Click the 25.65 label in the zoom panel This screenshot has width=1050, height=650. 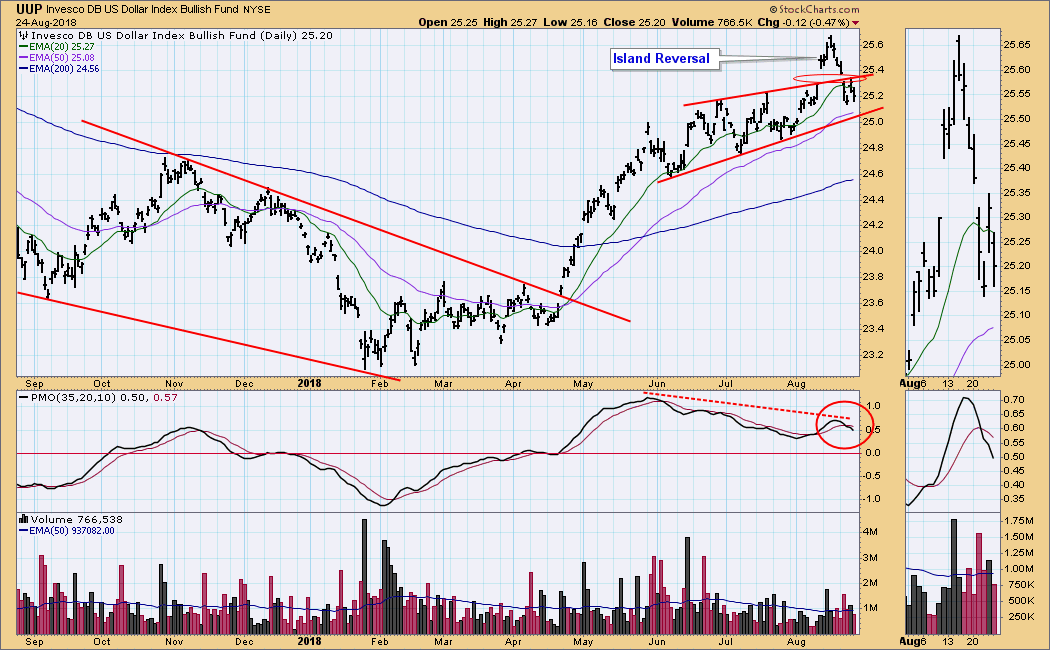1017,45
